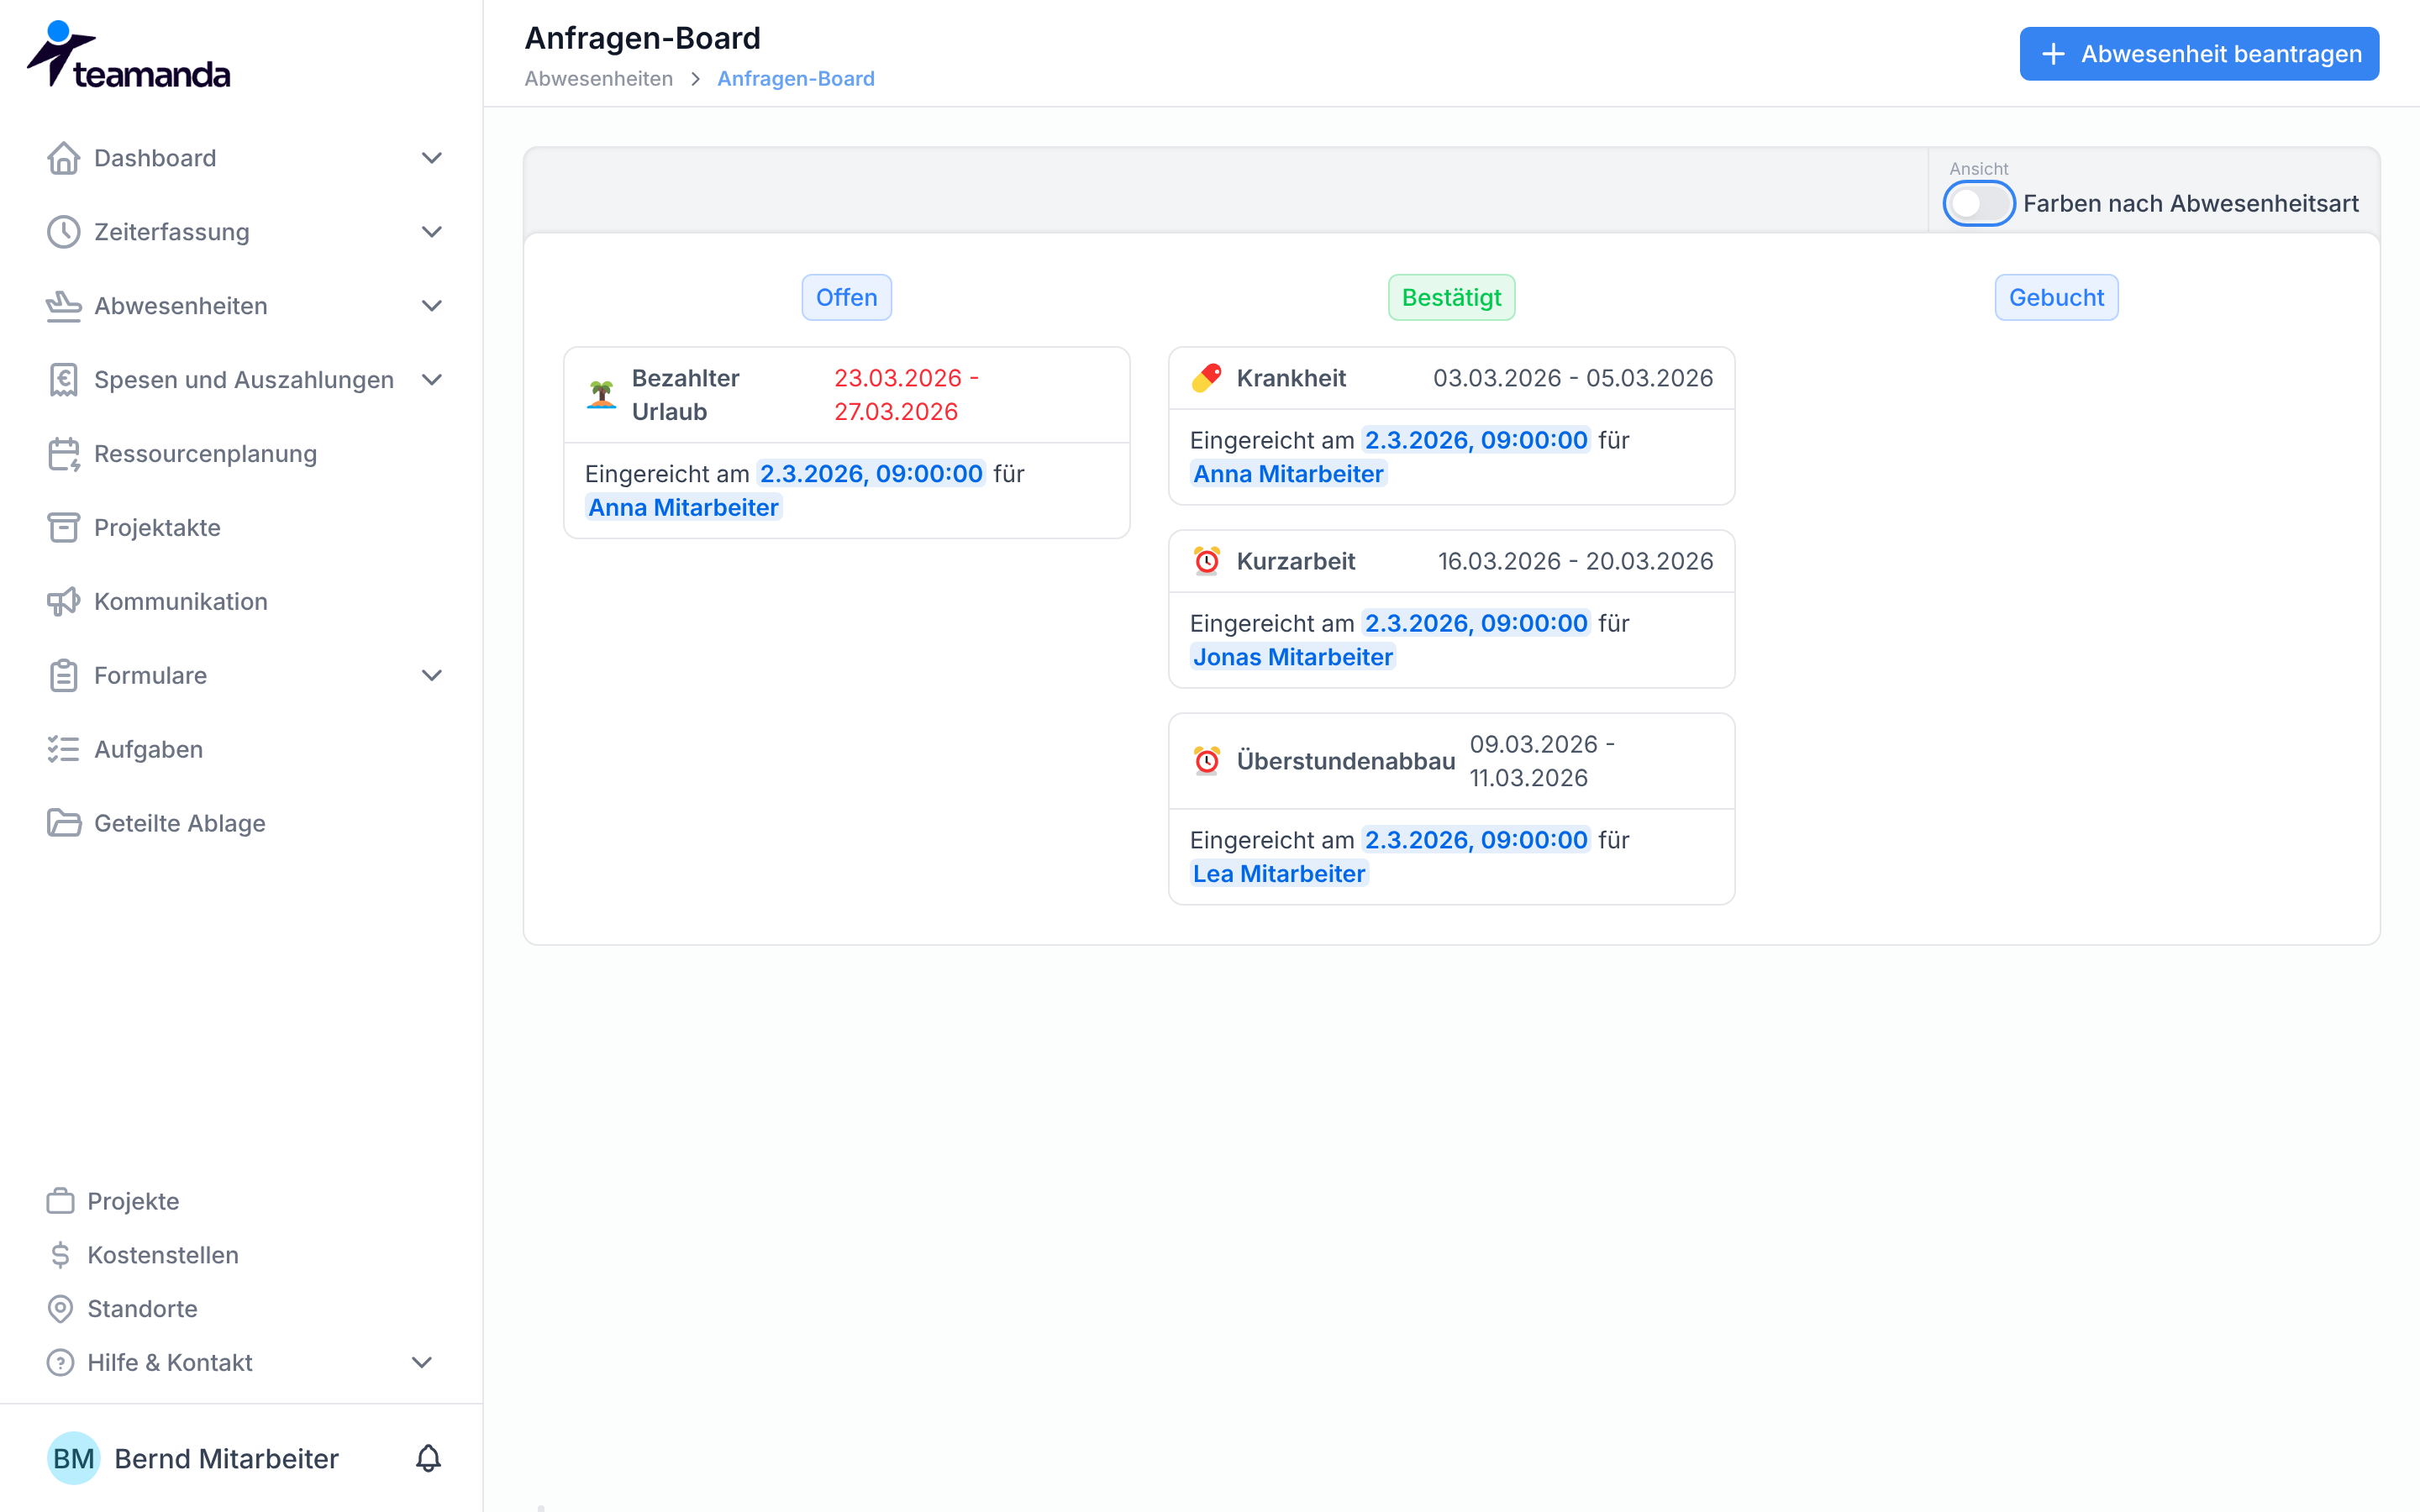Screen dimensions: 2420x1512
Task: Click the BM user avatar
Action: point(73,1459)
